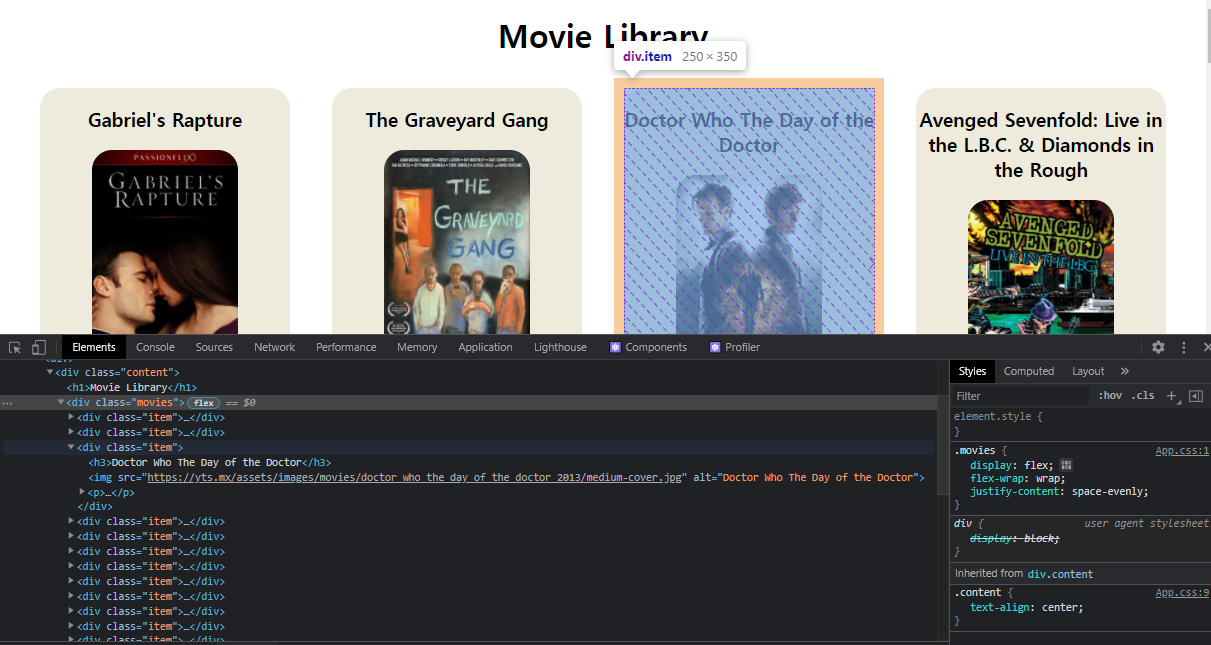Viewport: 1211px width, 645px height.
Task: Click the flex badge on the movies div
Action: tap(203, 402)
